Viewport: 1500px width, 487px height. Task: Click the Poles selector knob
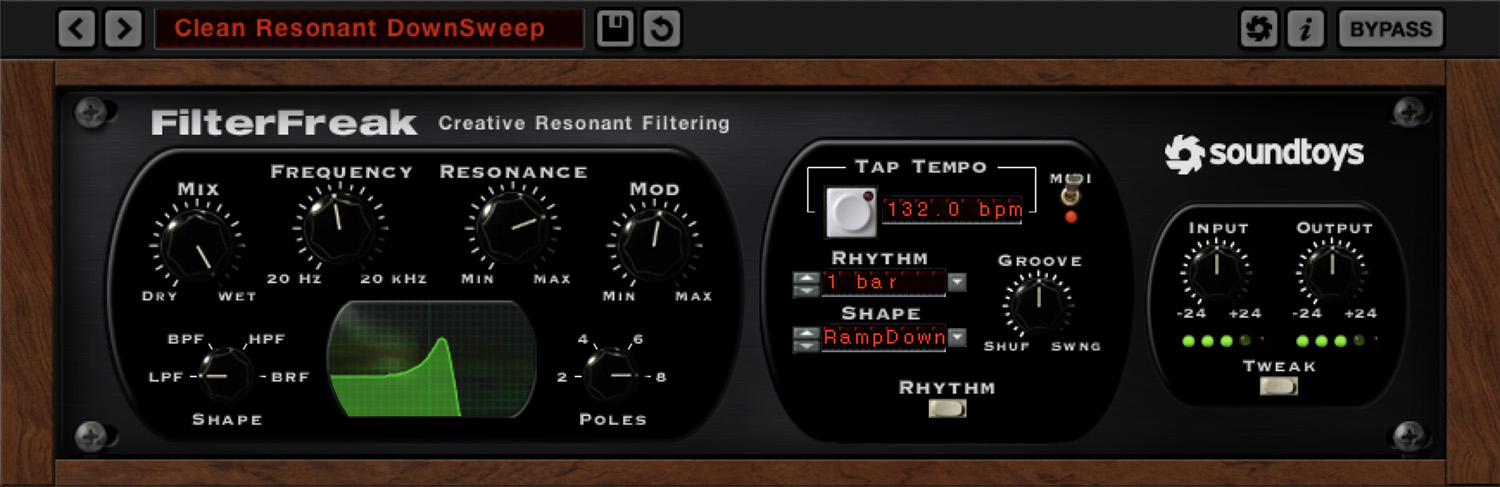tap(611, 376)
